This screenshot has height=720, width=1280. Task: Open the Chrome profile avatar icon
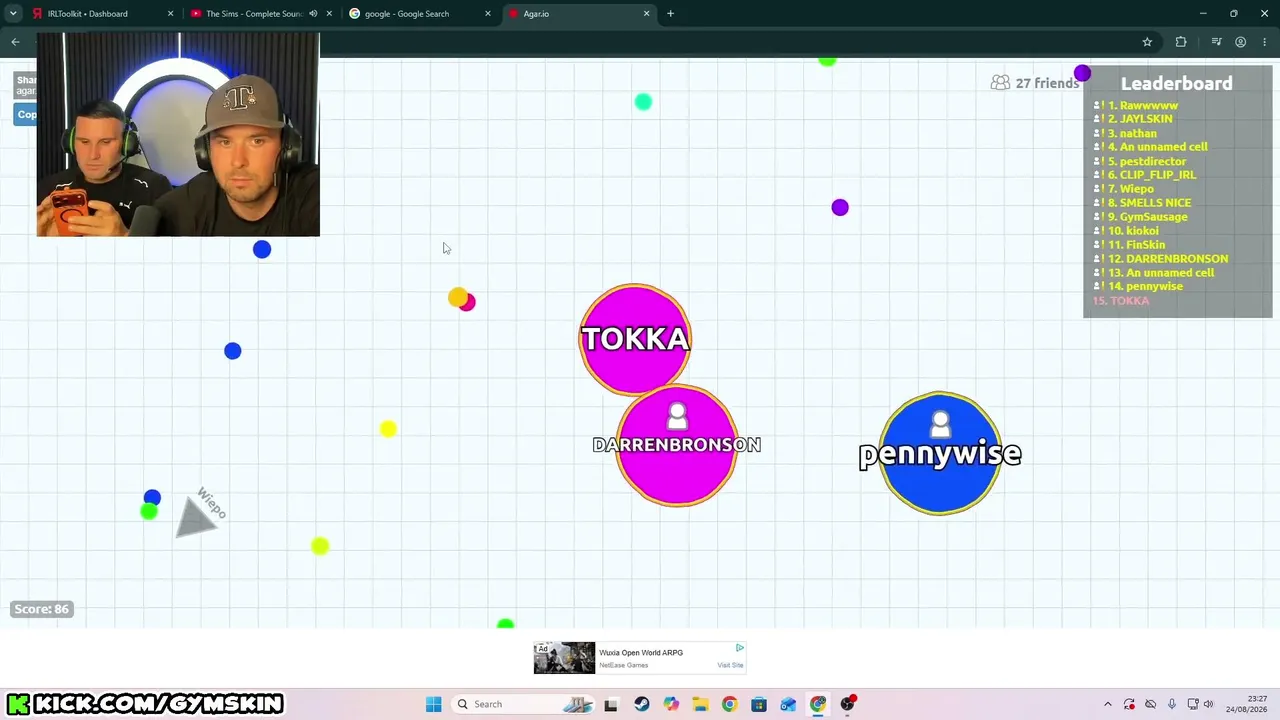(x=1240, y=42)
